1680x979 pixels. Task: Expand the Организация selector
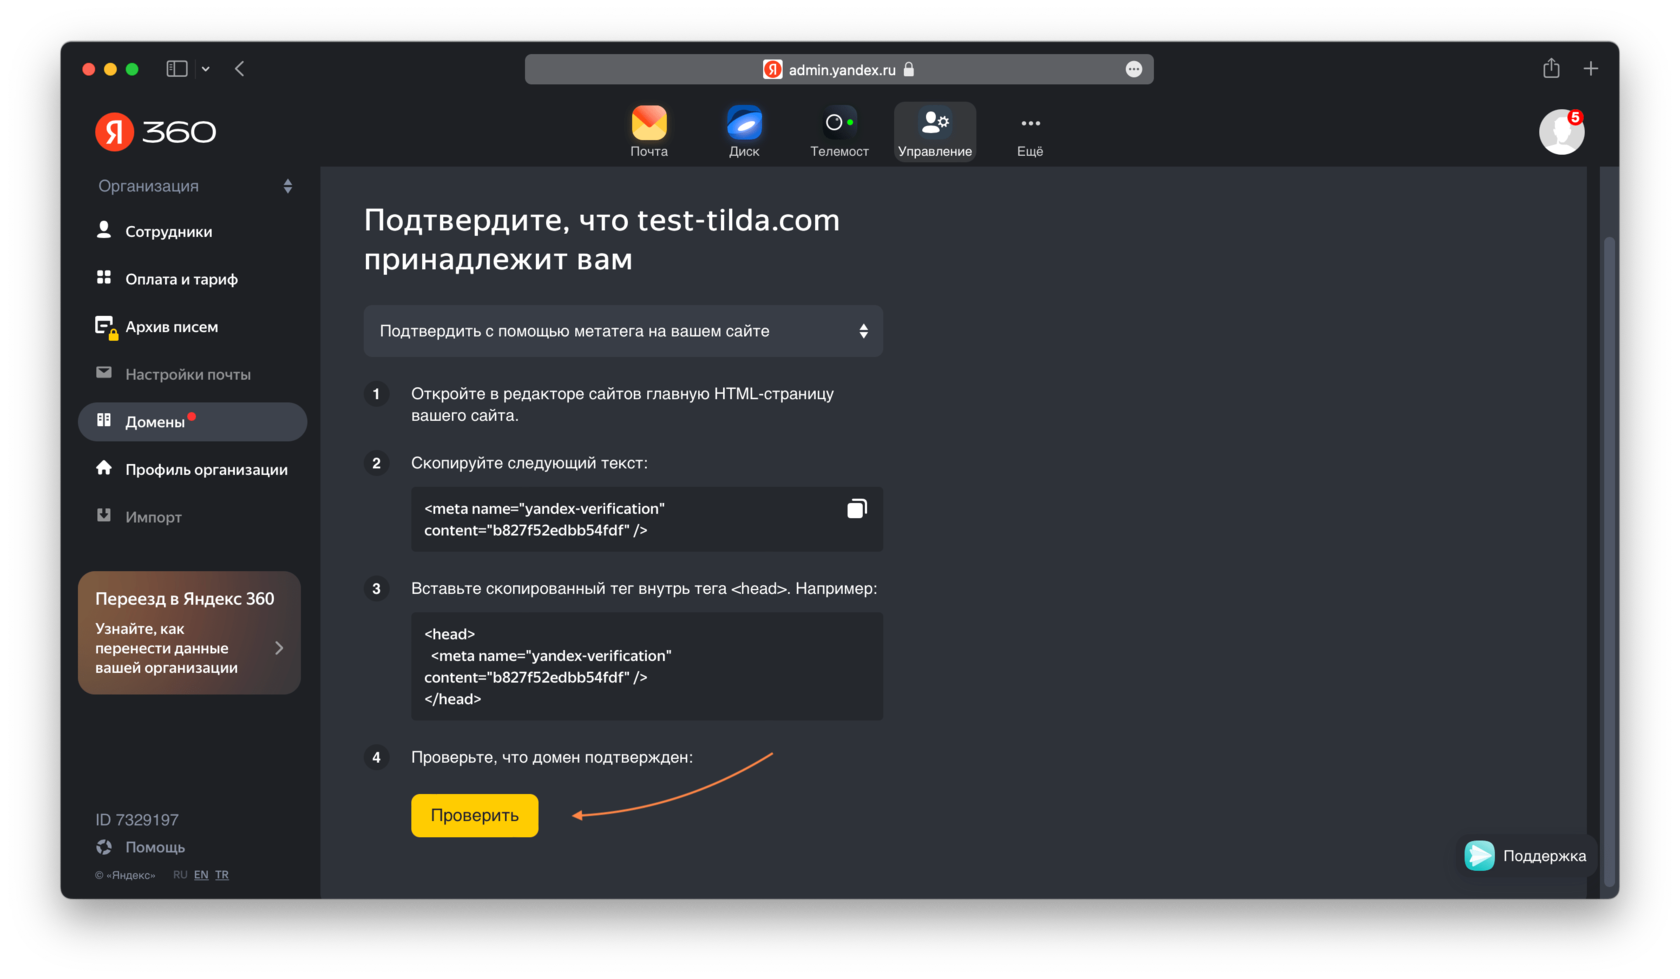195,186
